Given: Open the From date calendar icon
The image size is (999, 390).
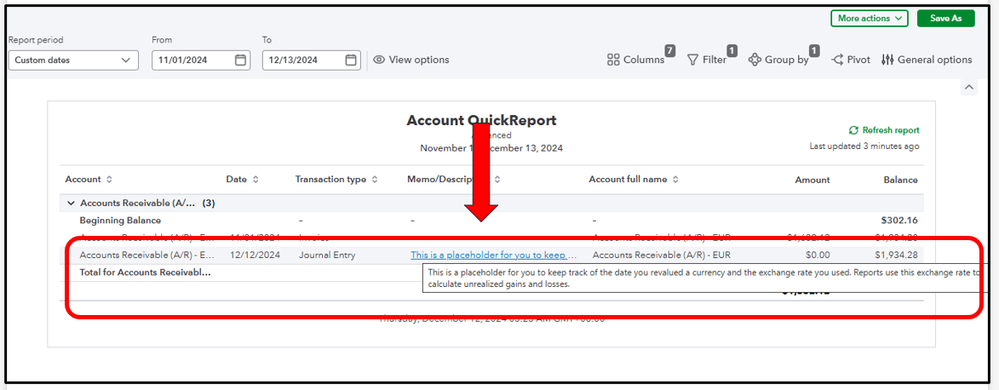Looking at the screenshot, I should coord(240,61).
